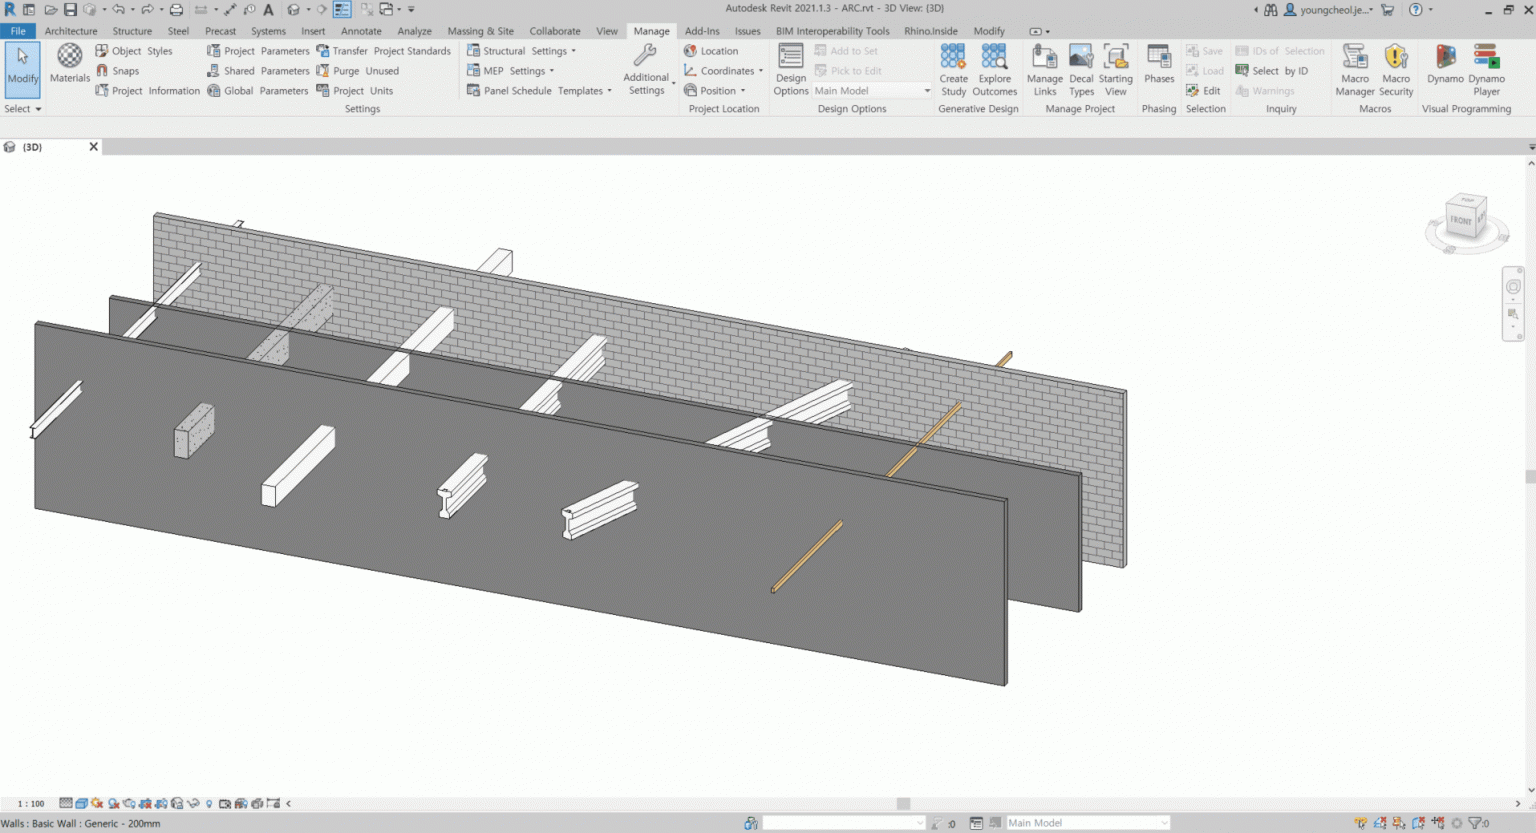Open Manage Links

click(1044, 70)
